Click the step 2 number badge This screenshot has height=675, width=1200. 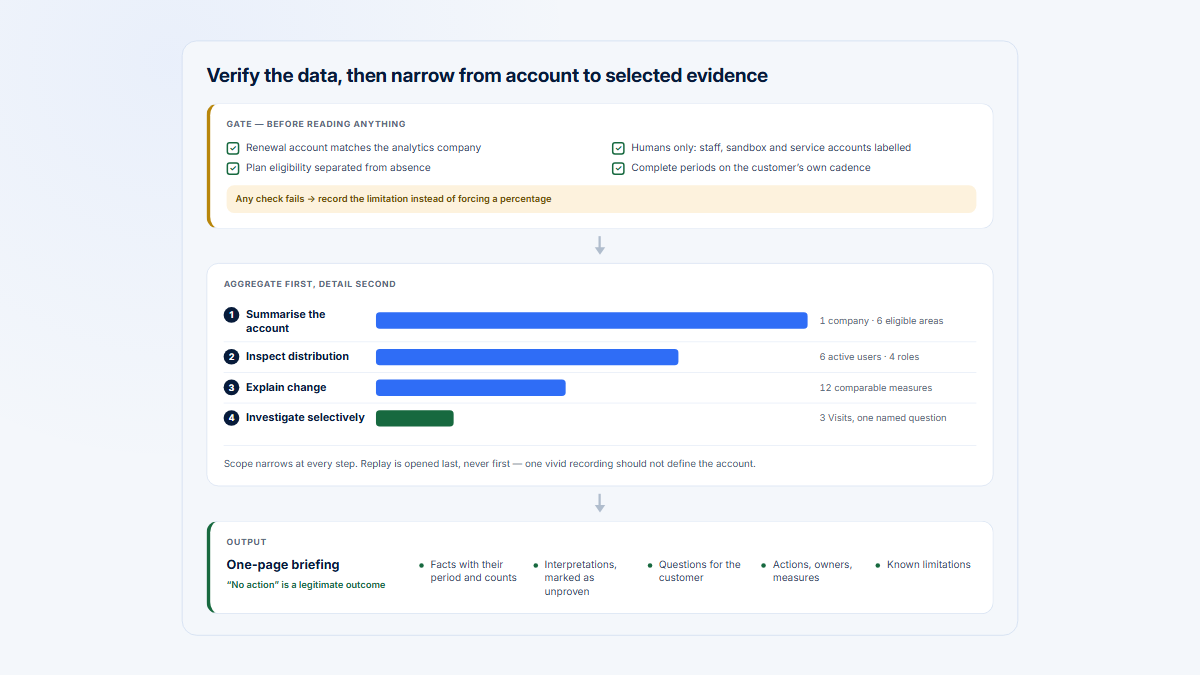232,357
